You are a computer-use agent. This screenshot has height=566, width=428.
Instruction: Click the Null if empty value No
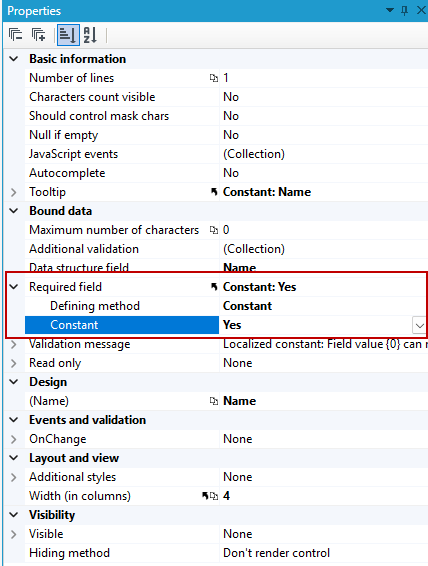coord(231,135)
